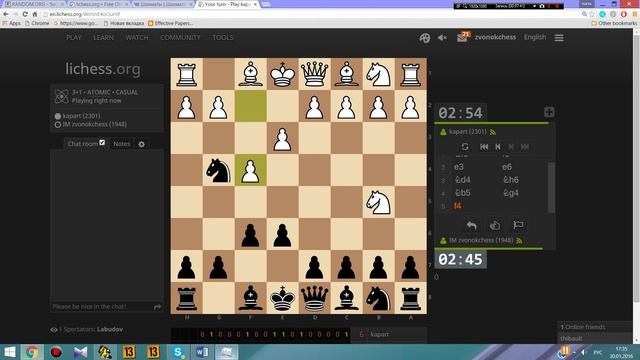Open the Effective Papers bookmark

click(171, 23)
